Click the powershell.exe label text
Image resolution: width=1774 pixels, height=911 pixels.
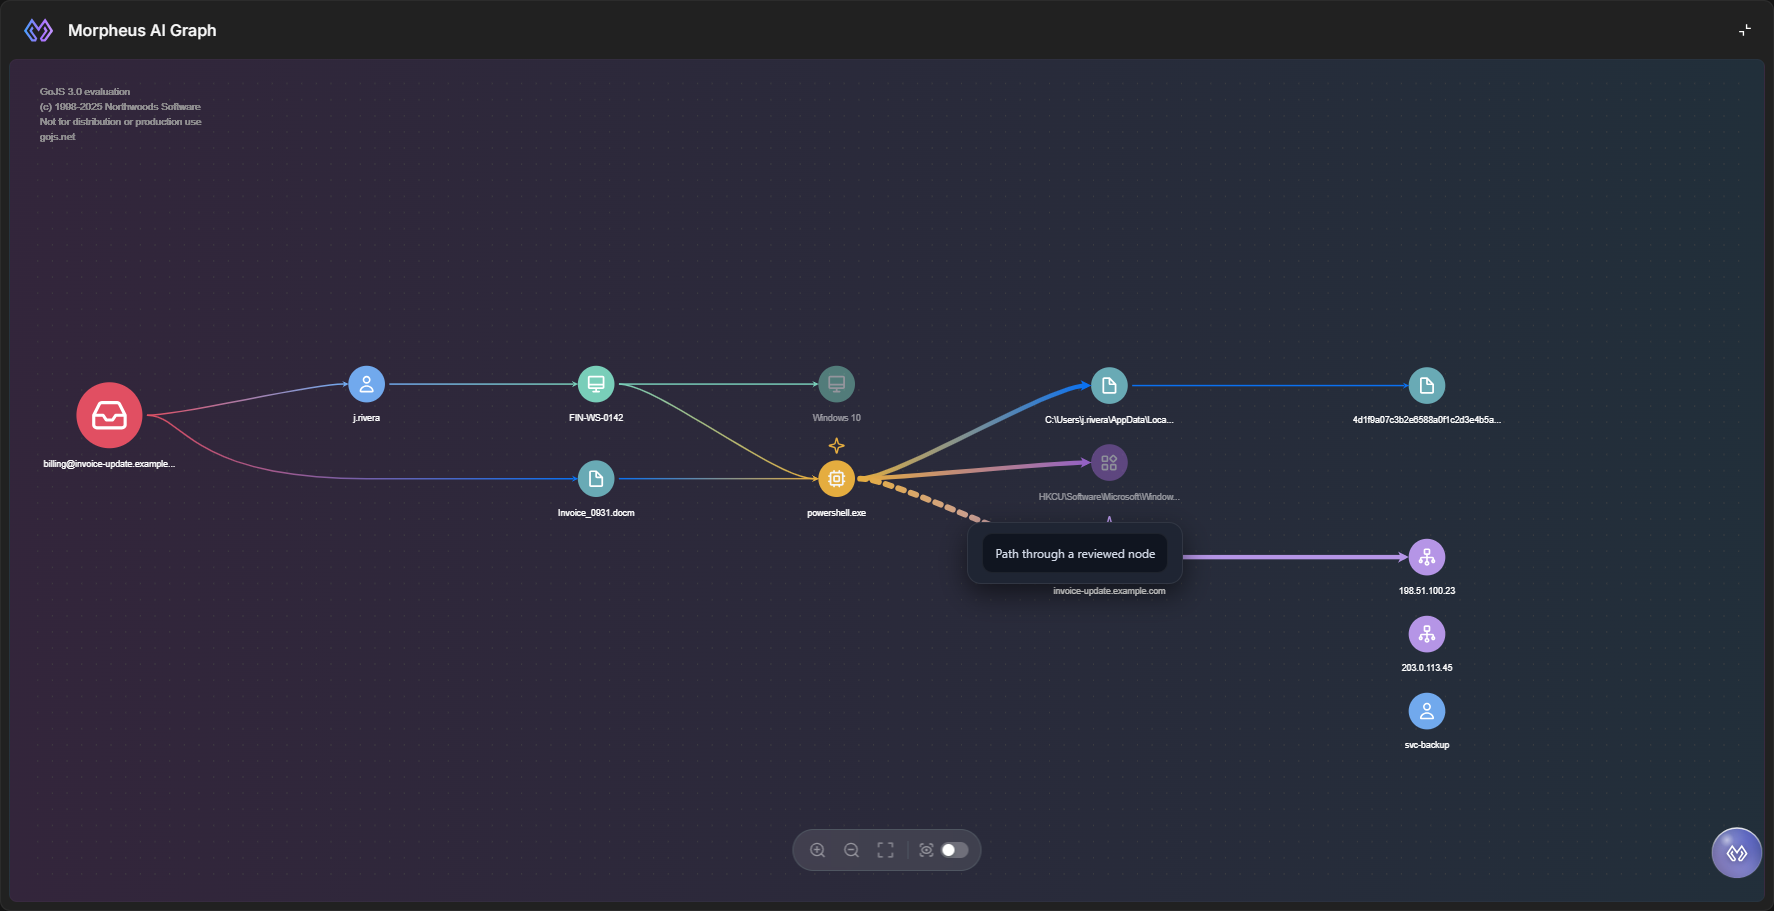coord(836,513)
